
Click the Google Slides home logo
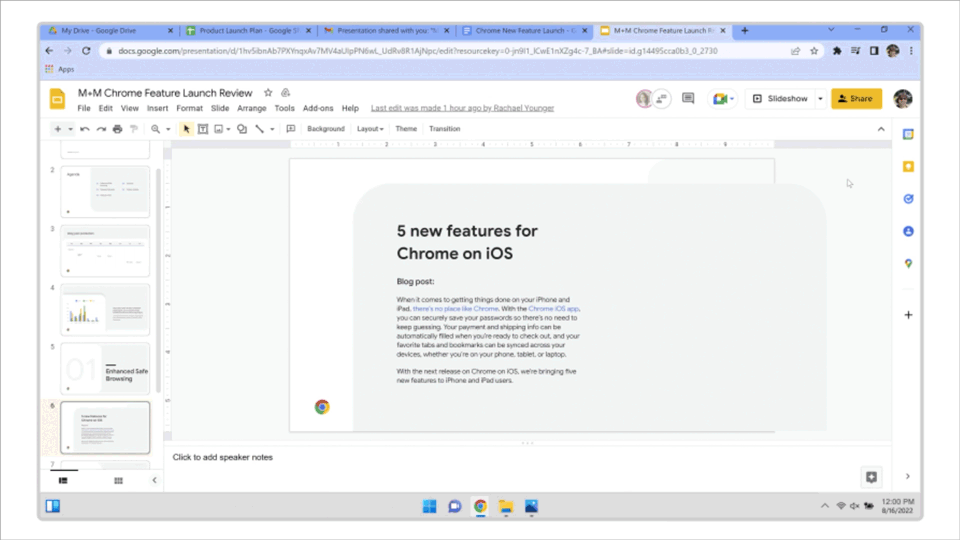(58, 99)
